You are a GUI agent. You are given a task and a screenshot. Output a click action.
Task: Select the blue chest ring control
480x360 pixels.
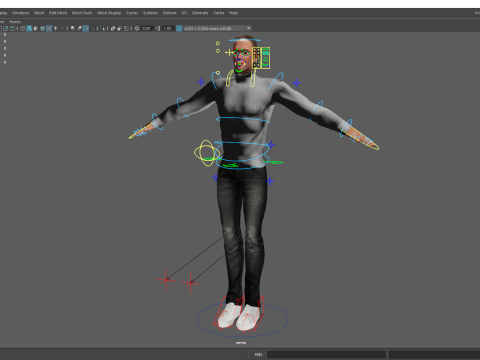coord(243,119)
